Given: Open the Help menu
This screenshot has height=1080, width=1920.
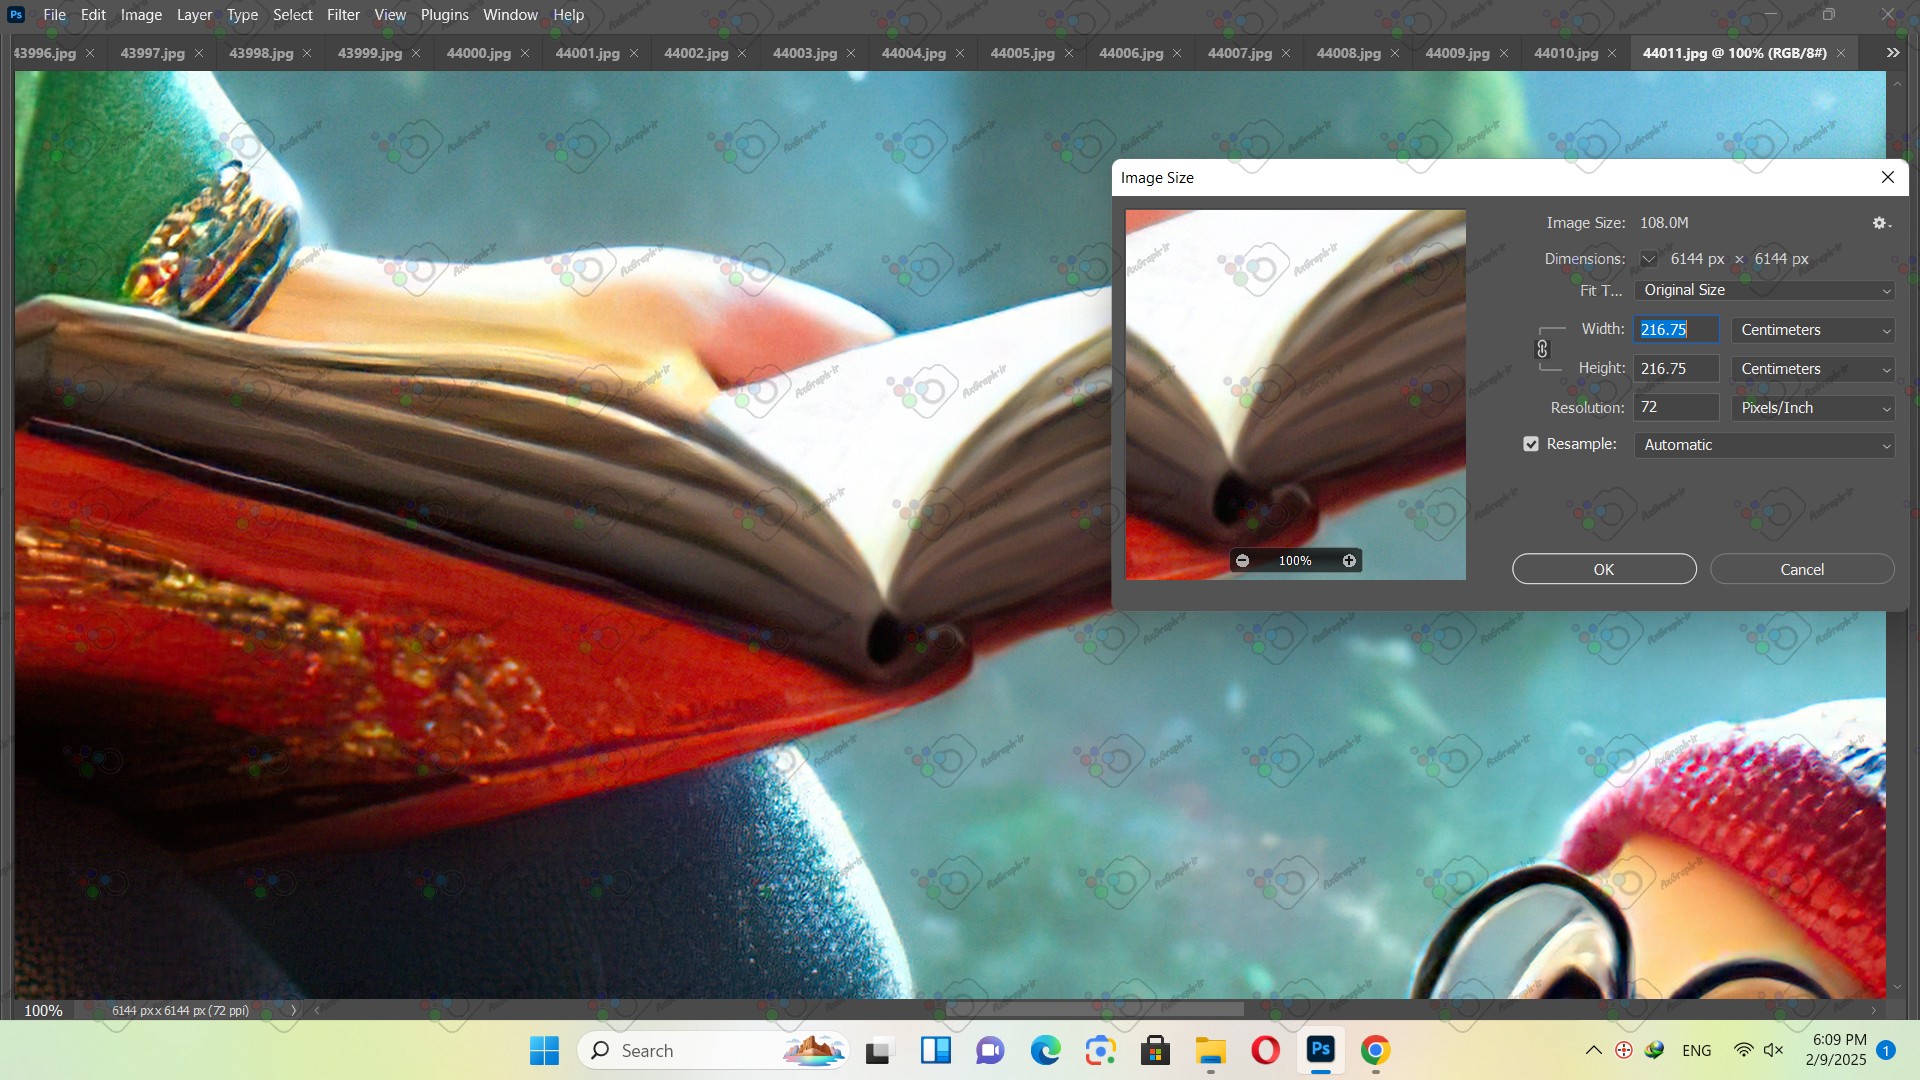Looking at the screenshot, I should point(568,15).
